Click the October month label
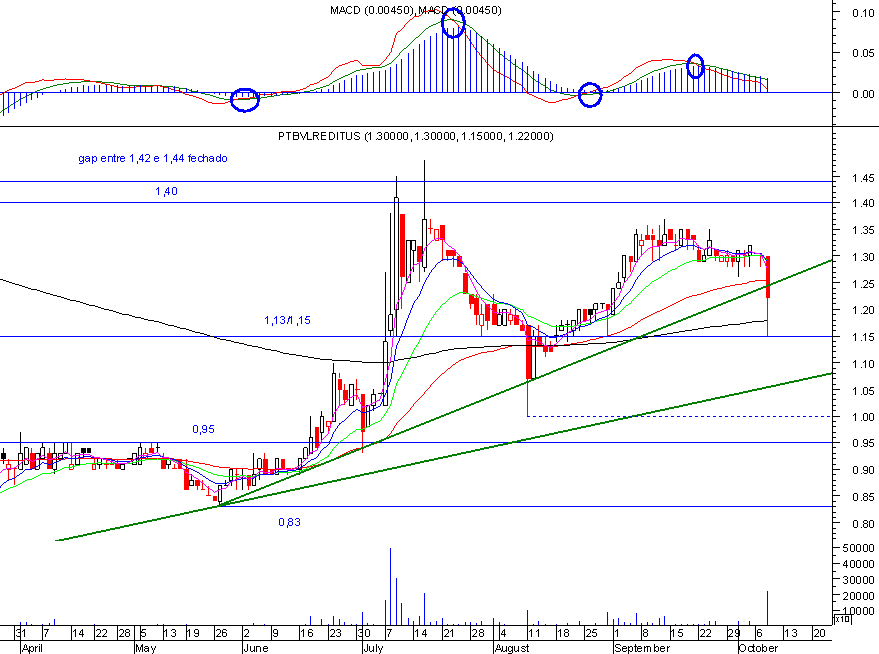 point(758,648)
